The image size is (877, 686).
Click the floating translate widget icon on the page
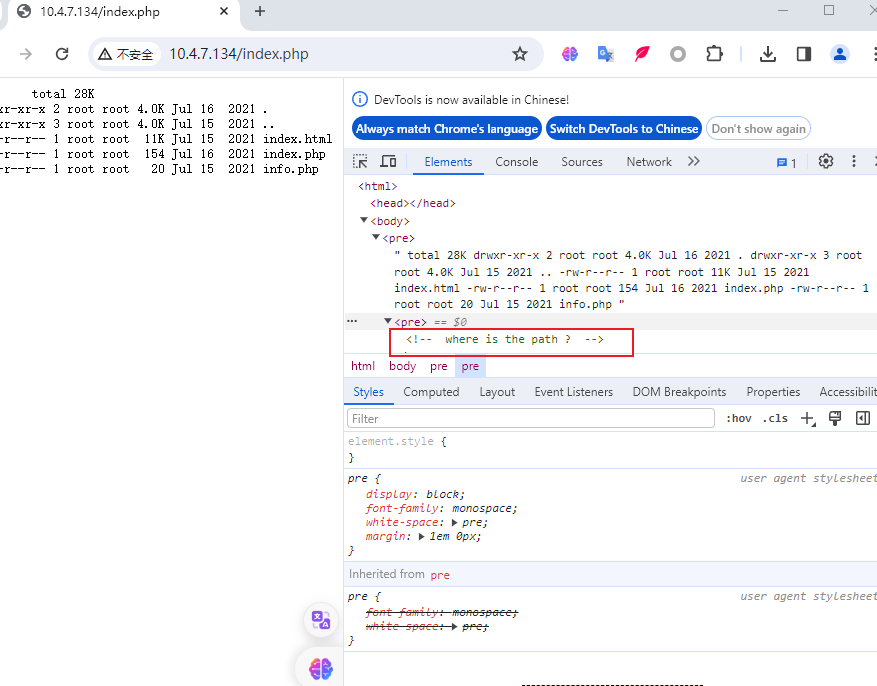coord(321,620)
